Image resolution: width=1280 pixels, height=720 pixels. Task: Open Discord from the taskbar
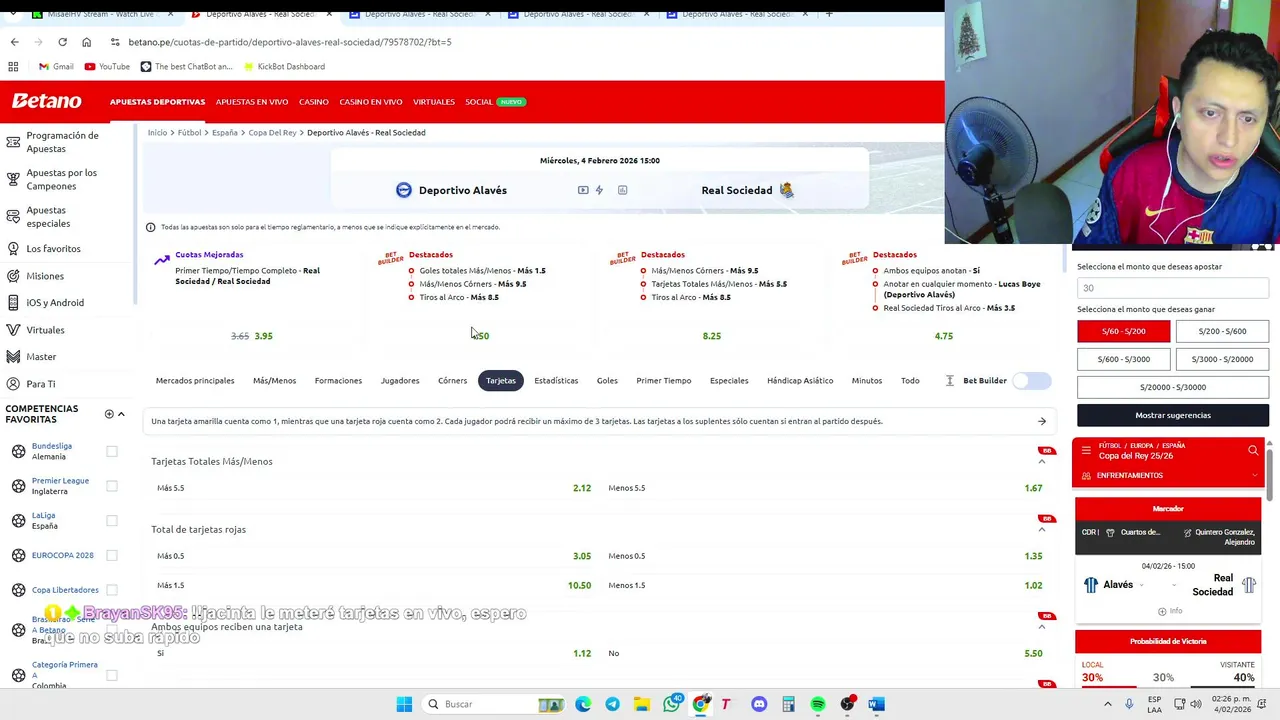(x=759, y=704)
